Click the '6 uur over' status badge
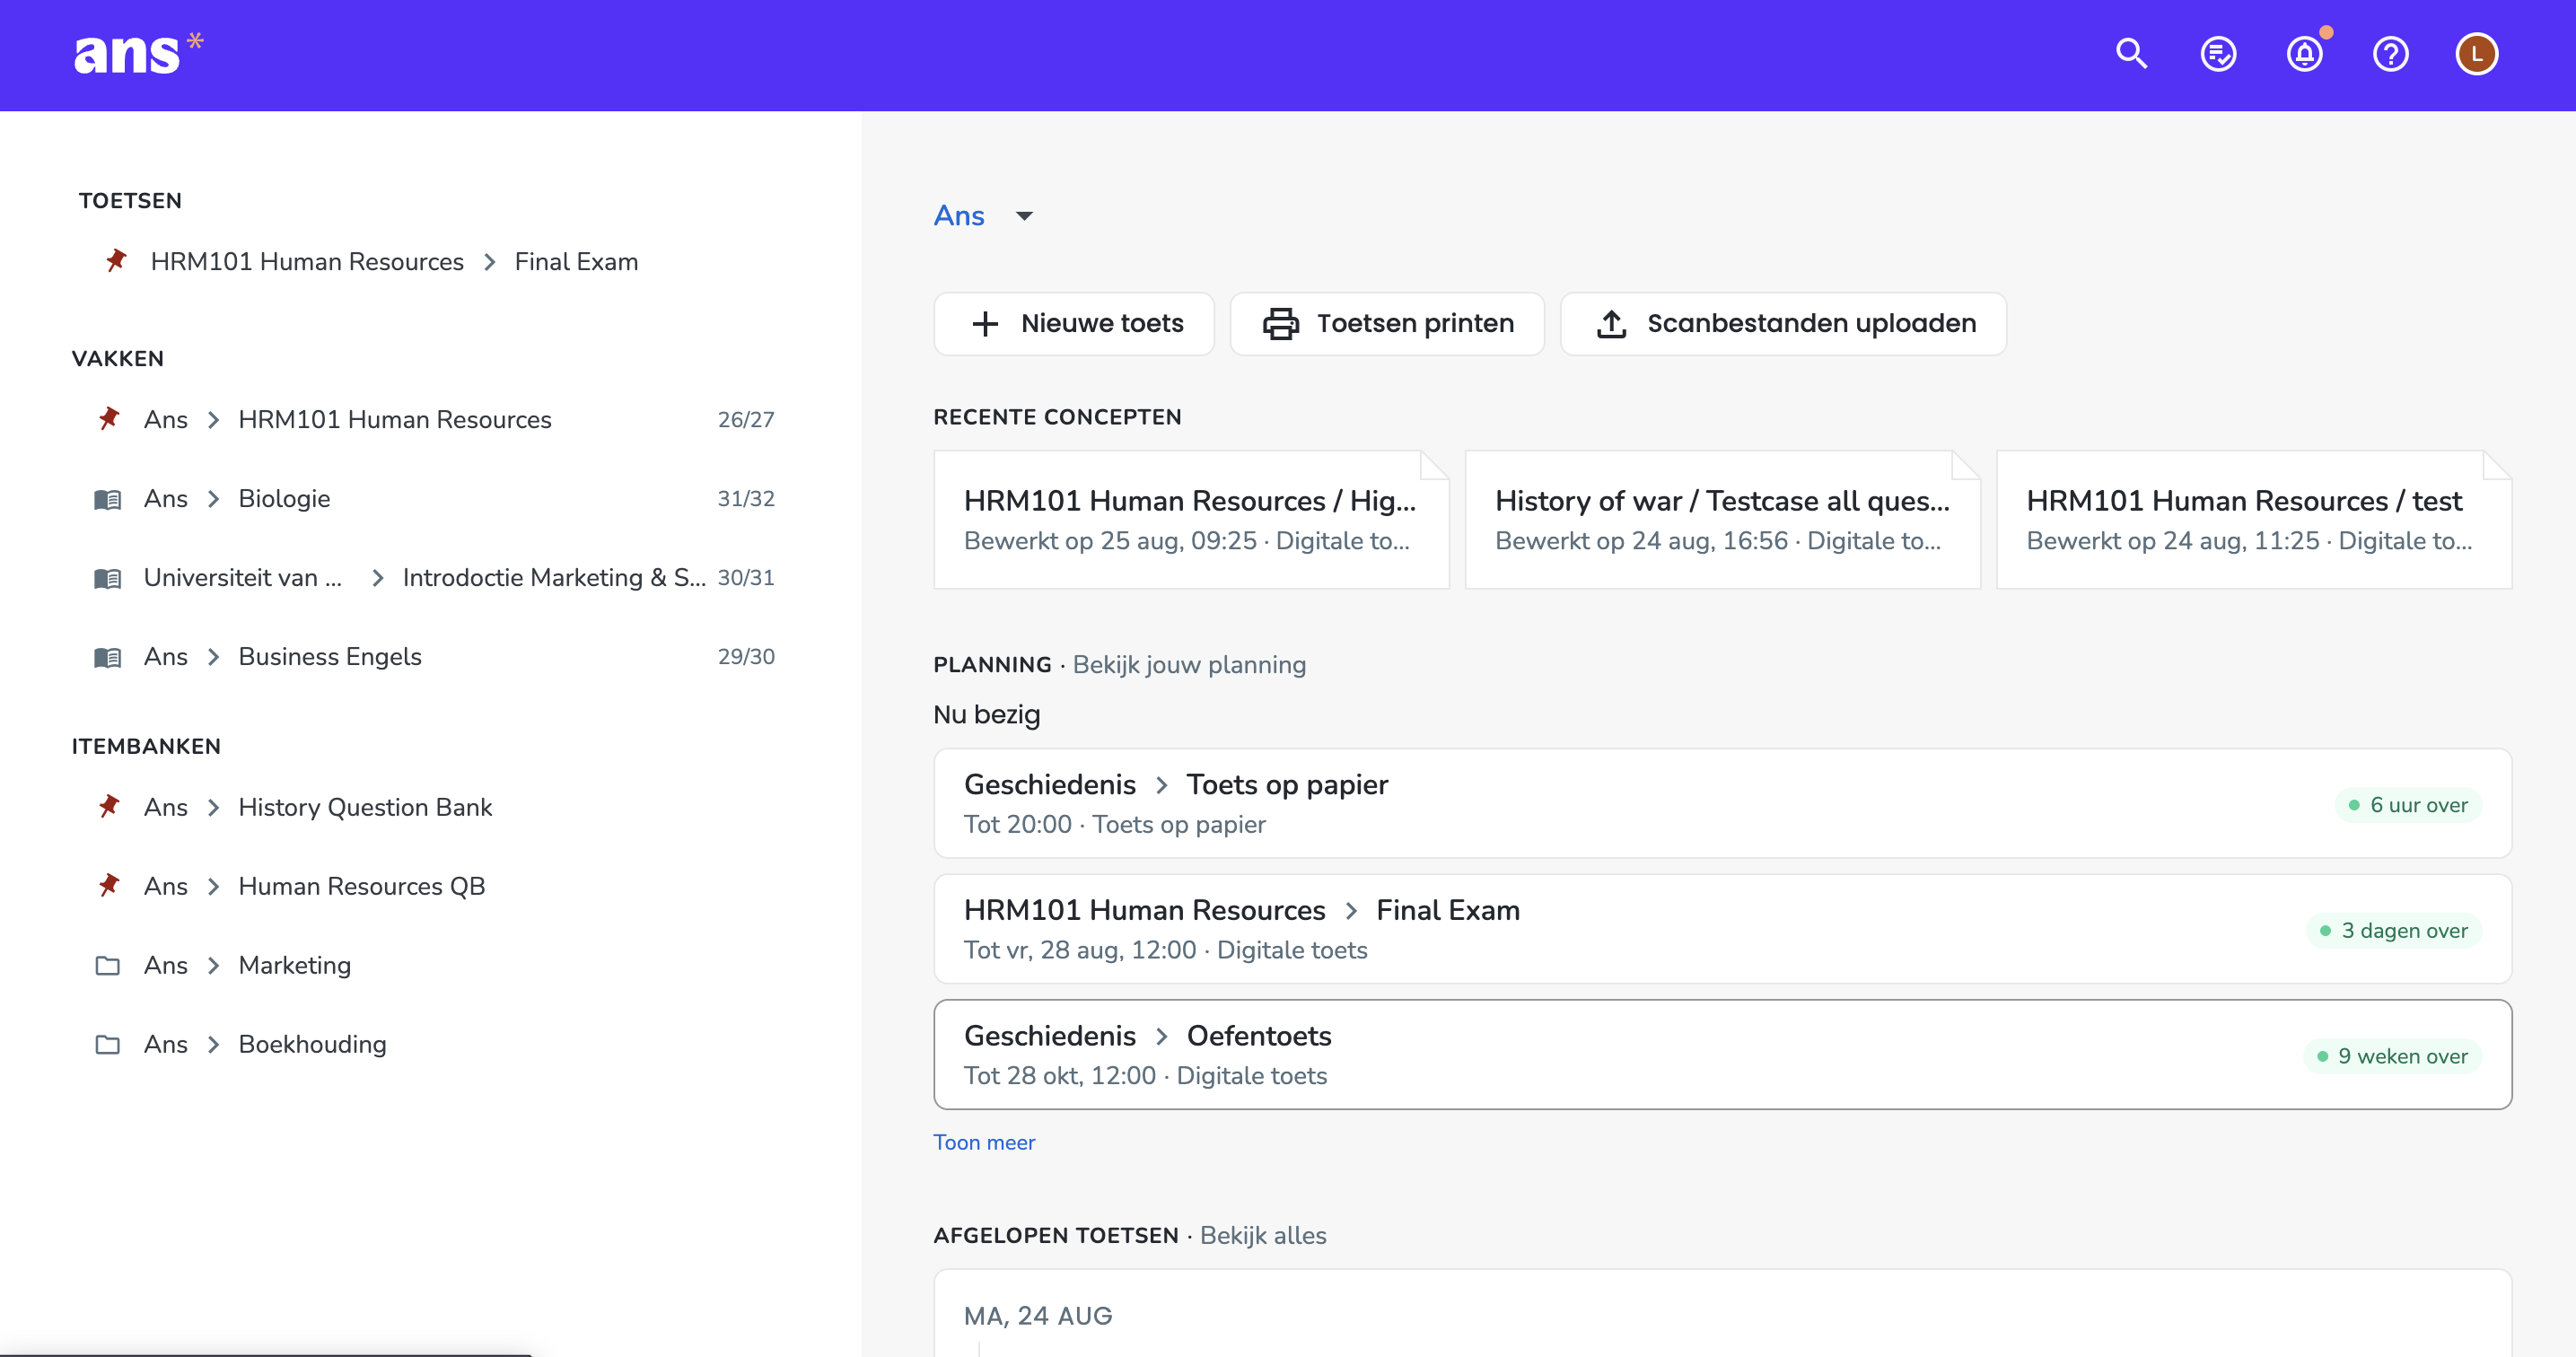 [2408, 805]
